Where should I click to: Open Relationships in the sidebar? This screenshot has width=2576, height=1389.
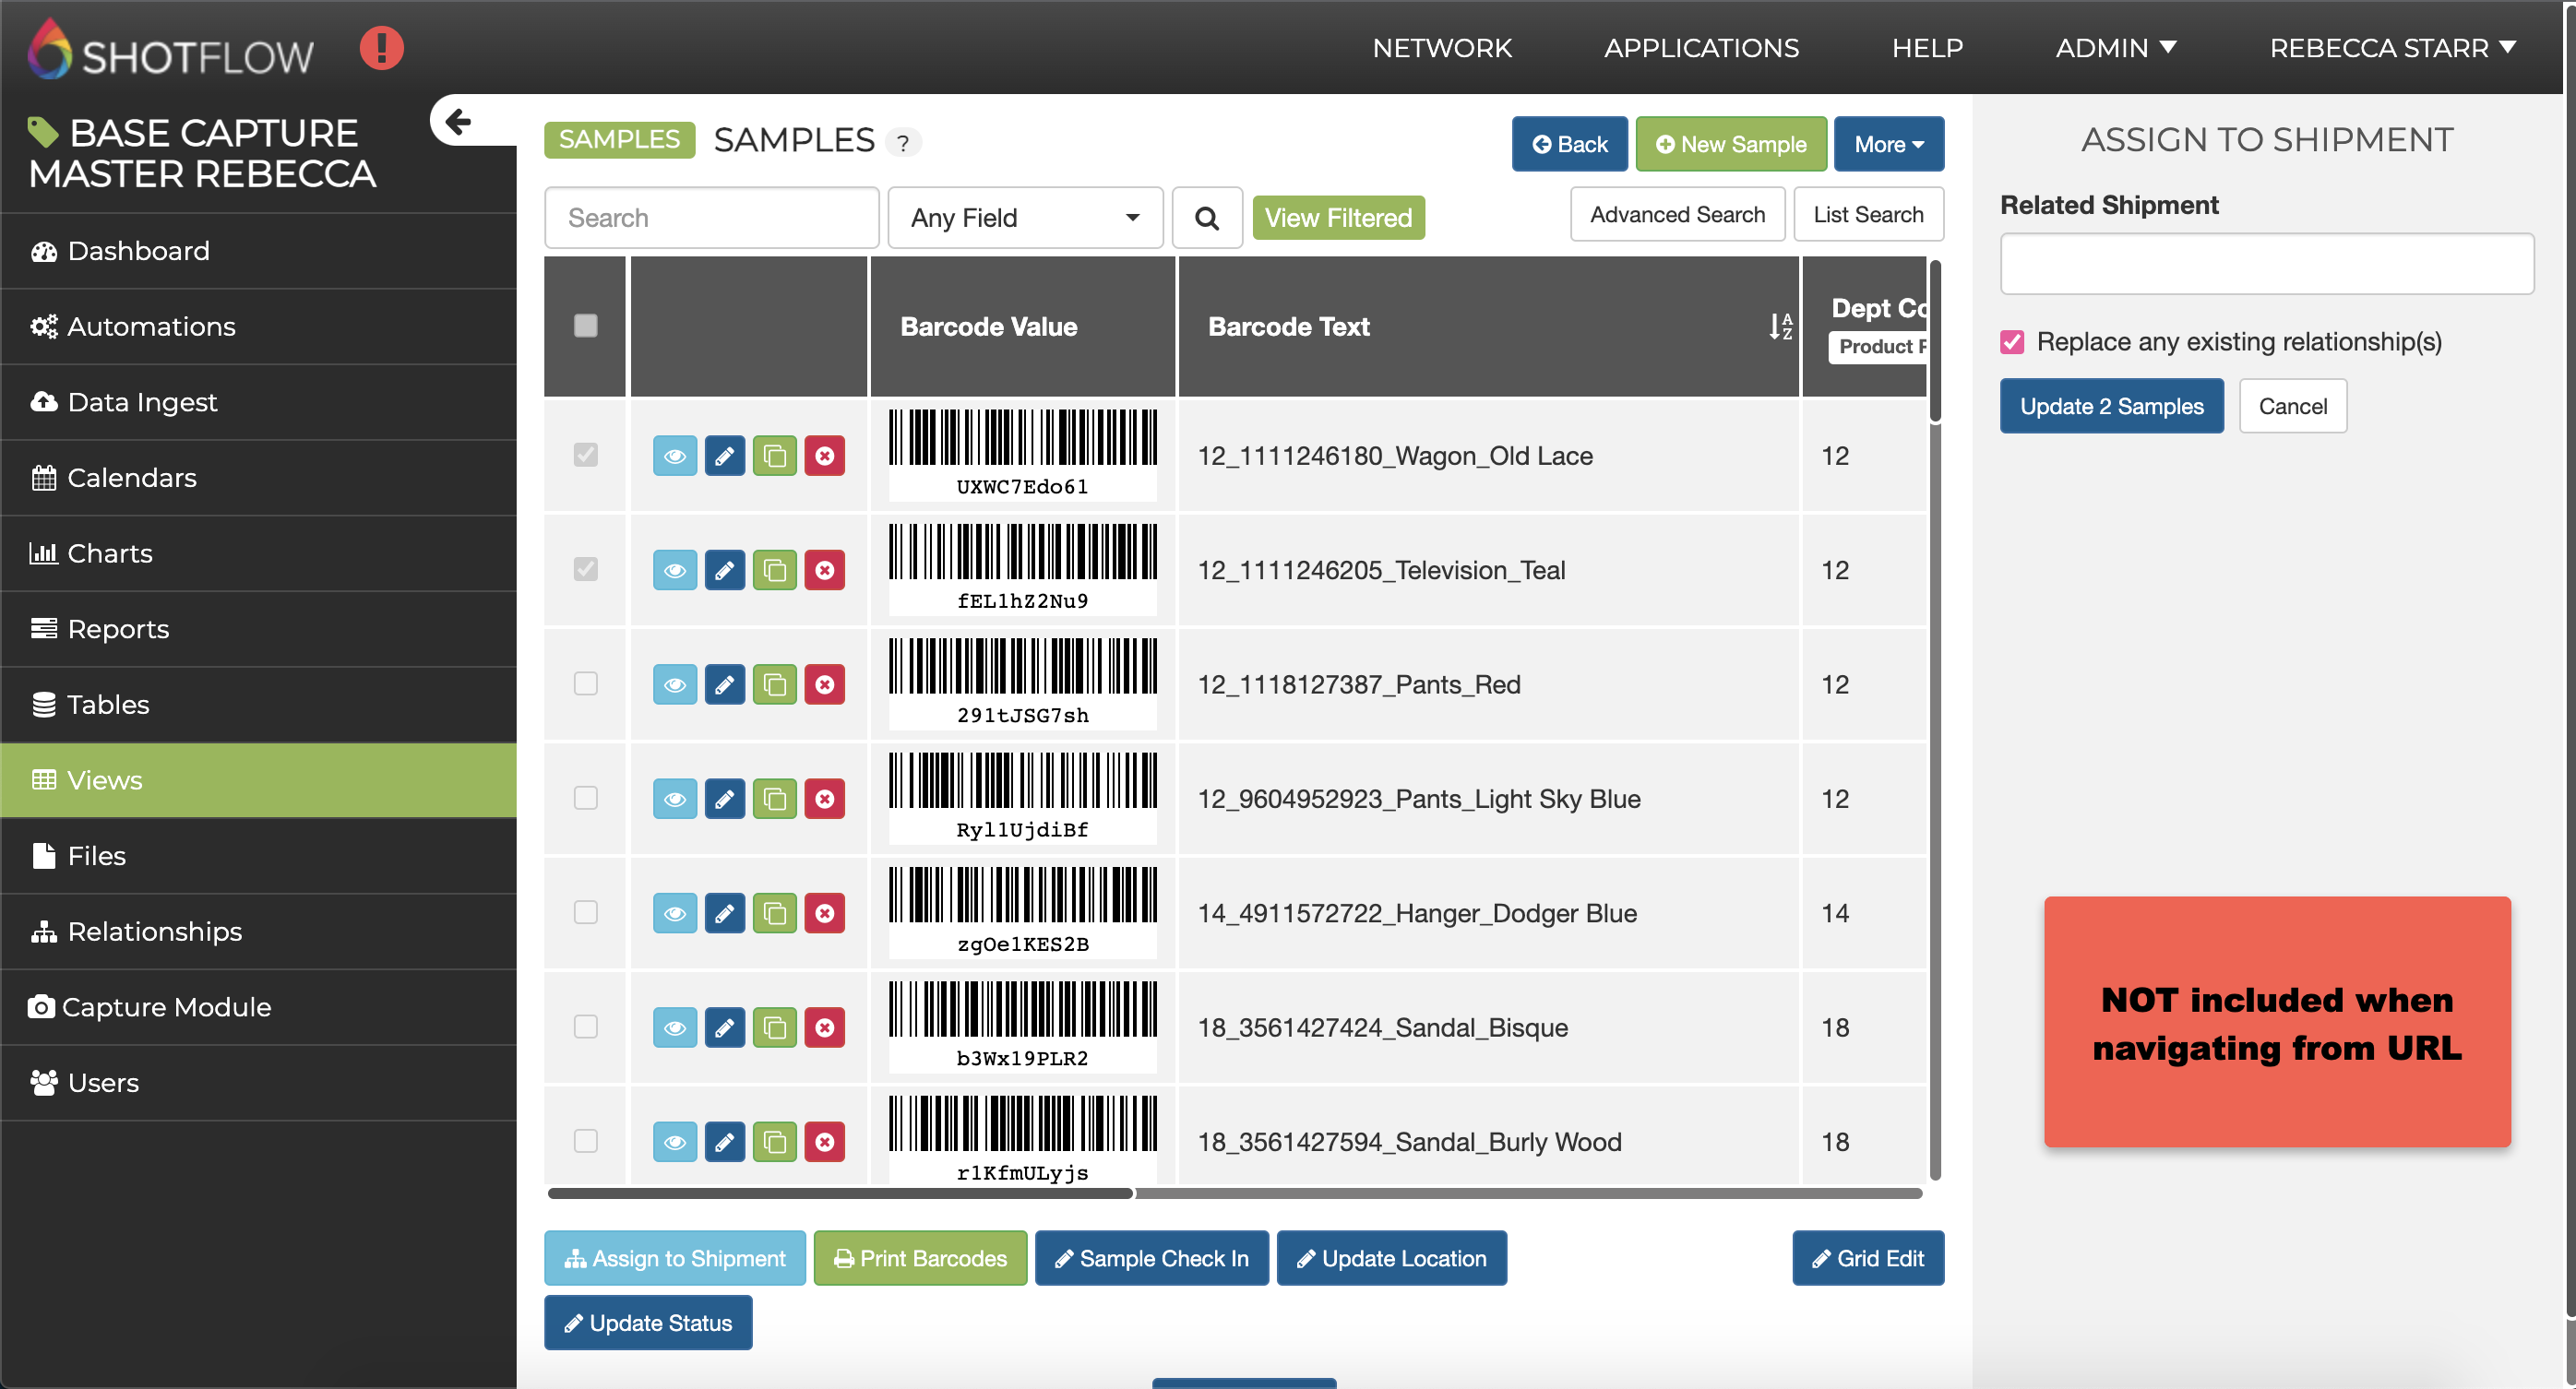[155, 931]
